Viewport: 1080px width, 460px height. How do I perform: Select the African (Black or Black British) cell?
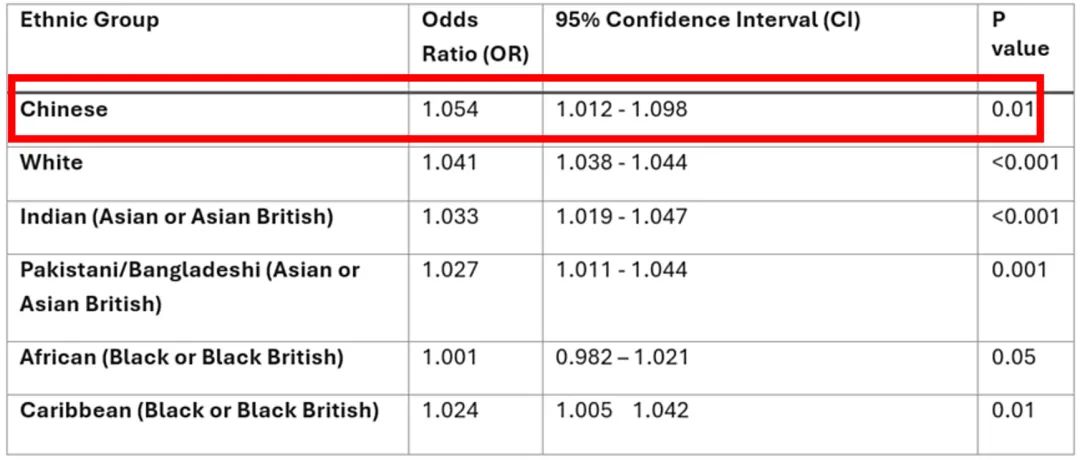pyautogui.click(x=181, y=357)
